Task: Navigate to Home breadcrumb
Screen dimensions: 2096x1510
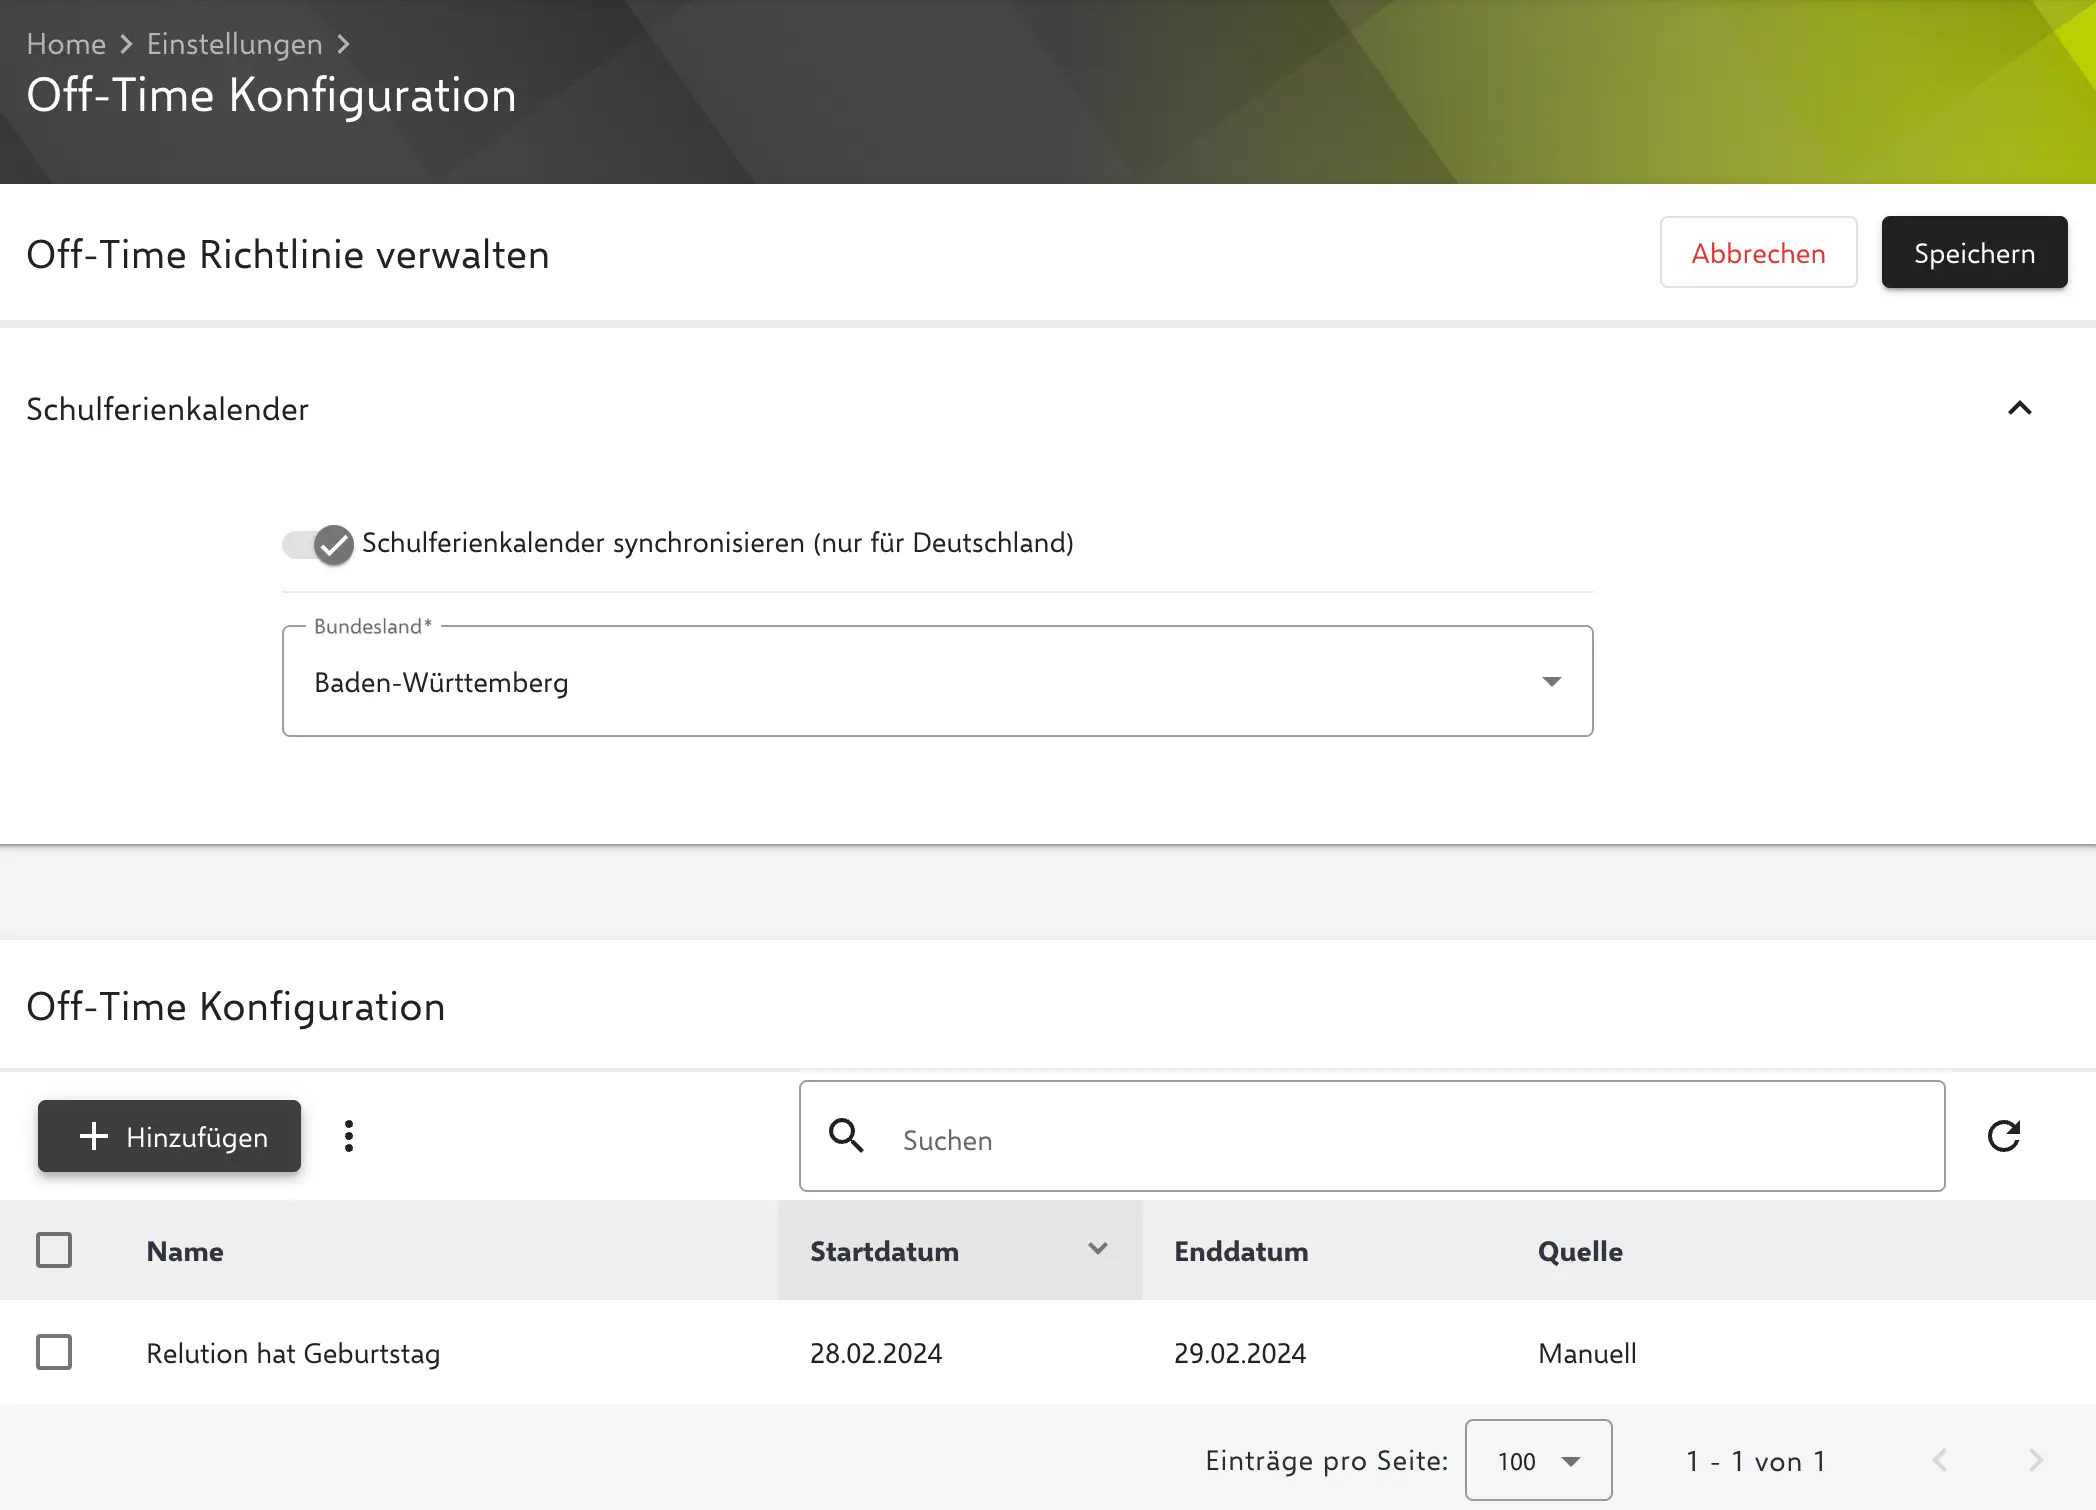Action: 66,44
